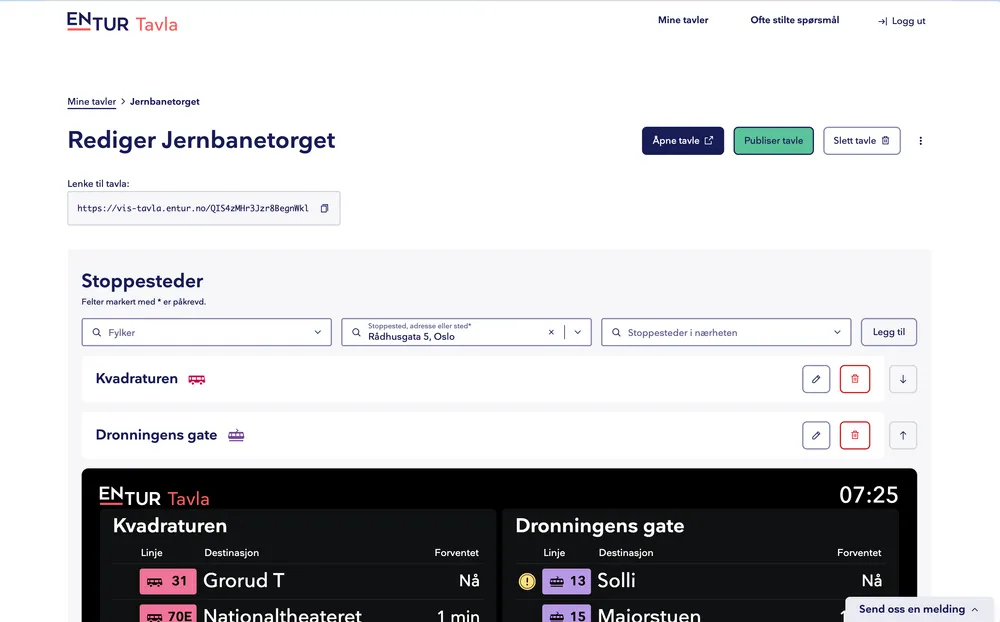Delete the Dronningens gate stop with the trash icon
The height and width of the screenshot is (622, 1000).
(x=855, y=435)
